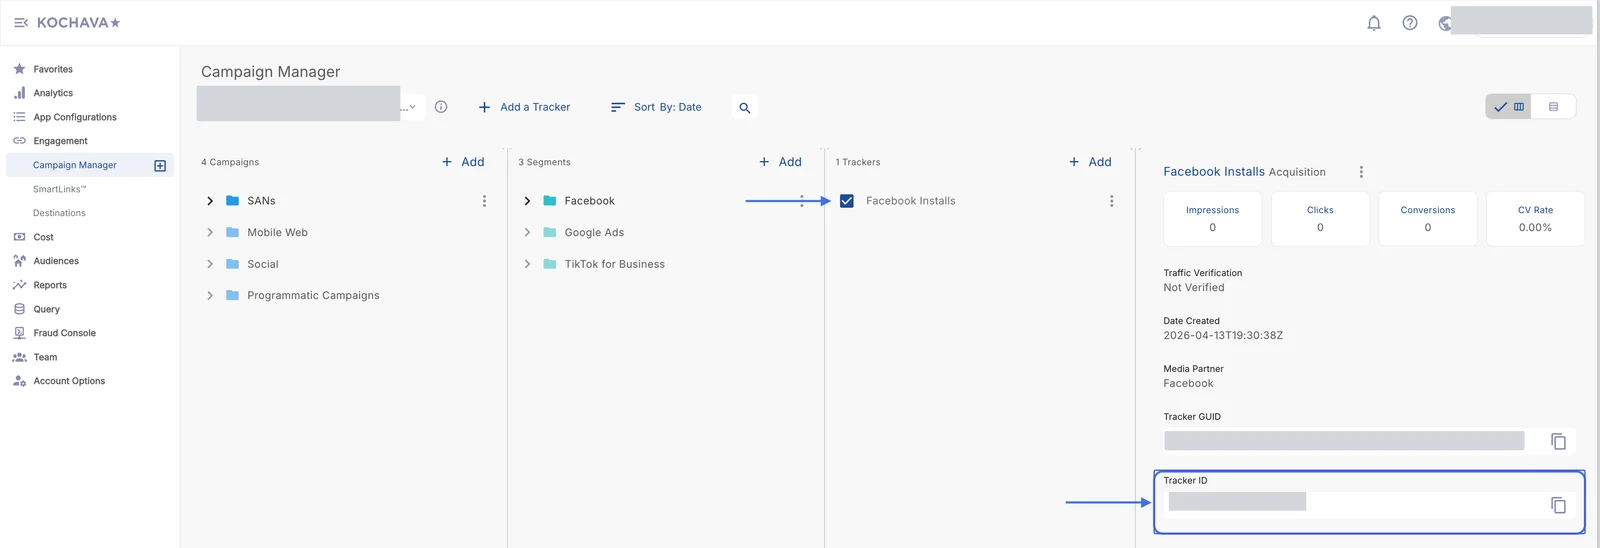Open the Query database icon
The height and width of the screenshot is (548, 1600).
point(19,309)
